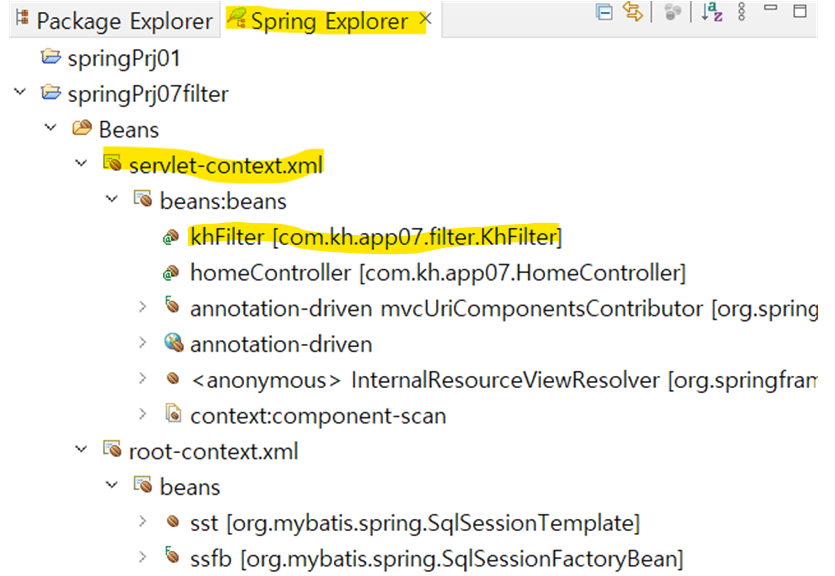Collapse the servlet-context.xml node

click(x=81, y=163)
